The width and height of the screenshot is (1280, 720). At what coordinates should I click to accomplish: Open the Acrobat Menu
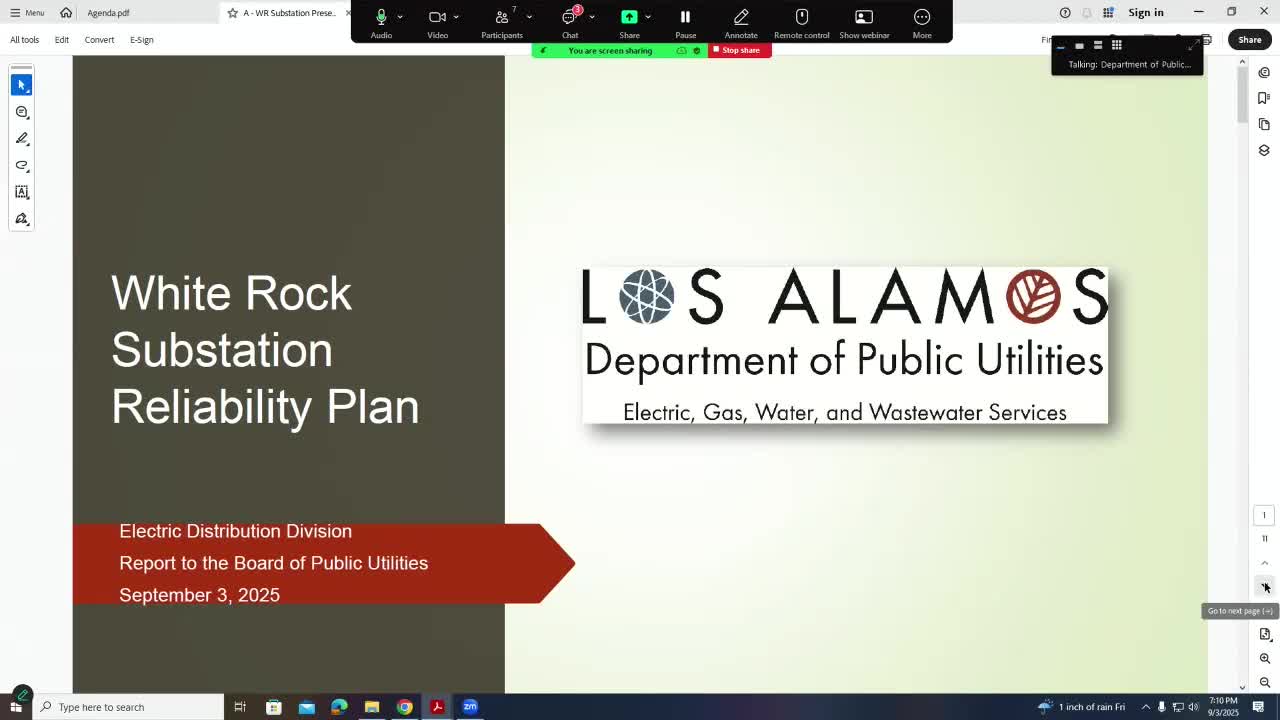[27, 13]
